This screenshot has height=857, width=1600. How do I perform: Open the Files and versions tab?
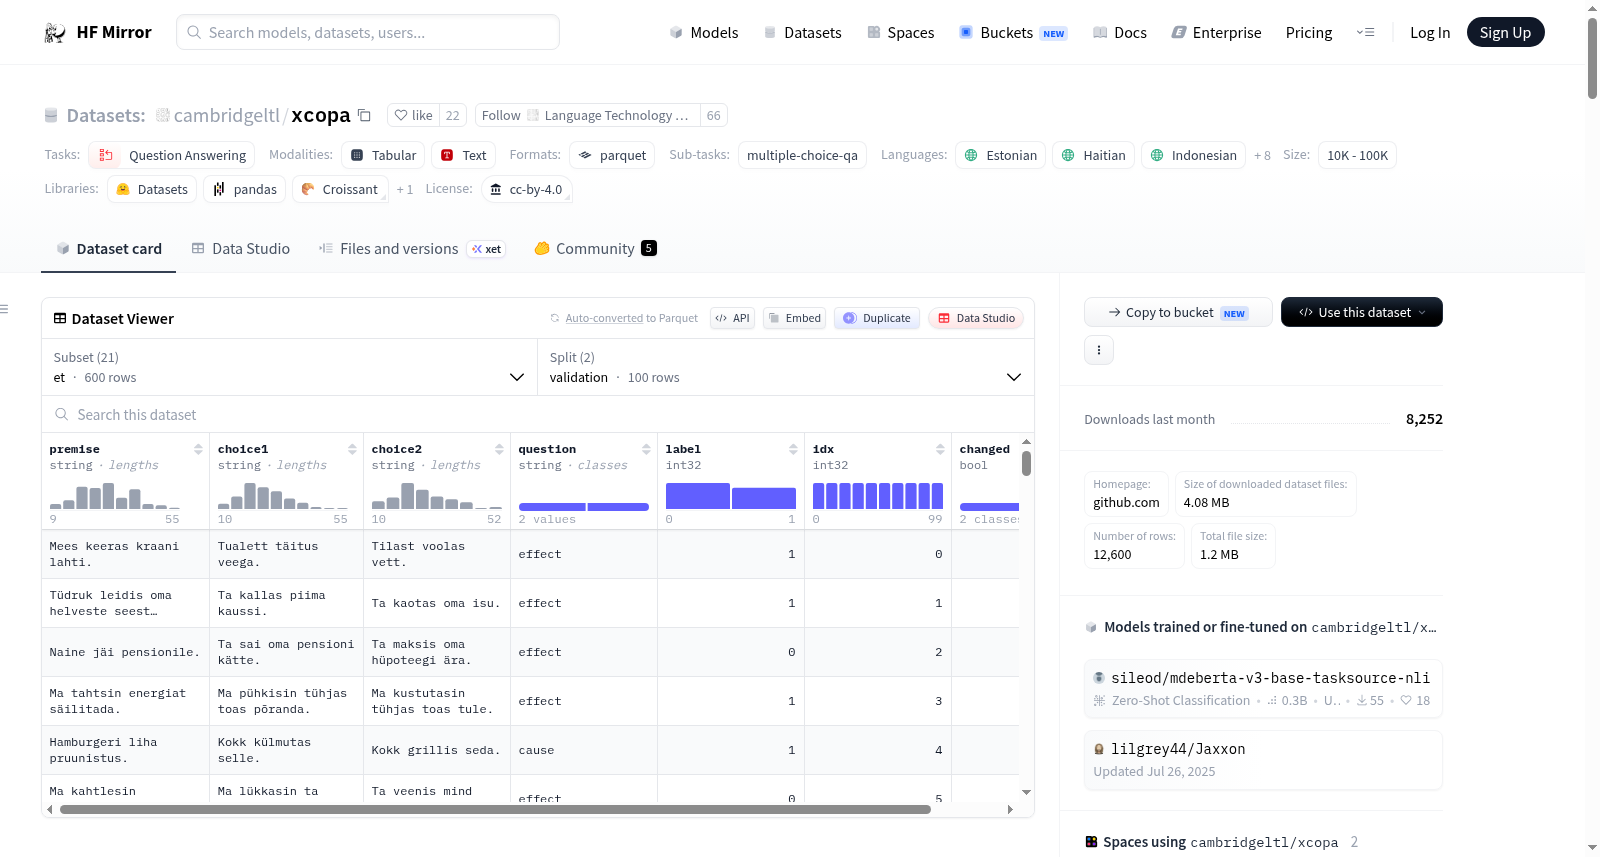coord(412,249)
